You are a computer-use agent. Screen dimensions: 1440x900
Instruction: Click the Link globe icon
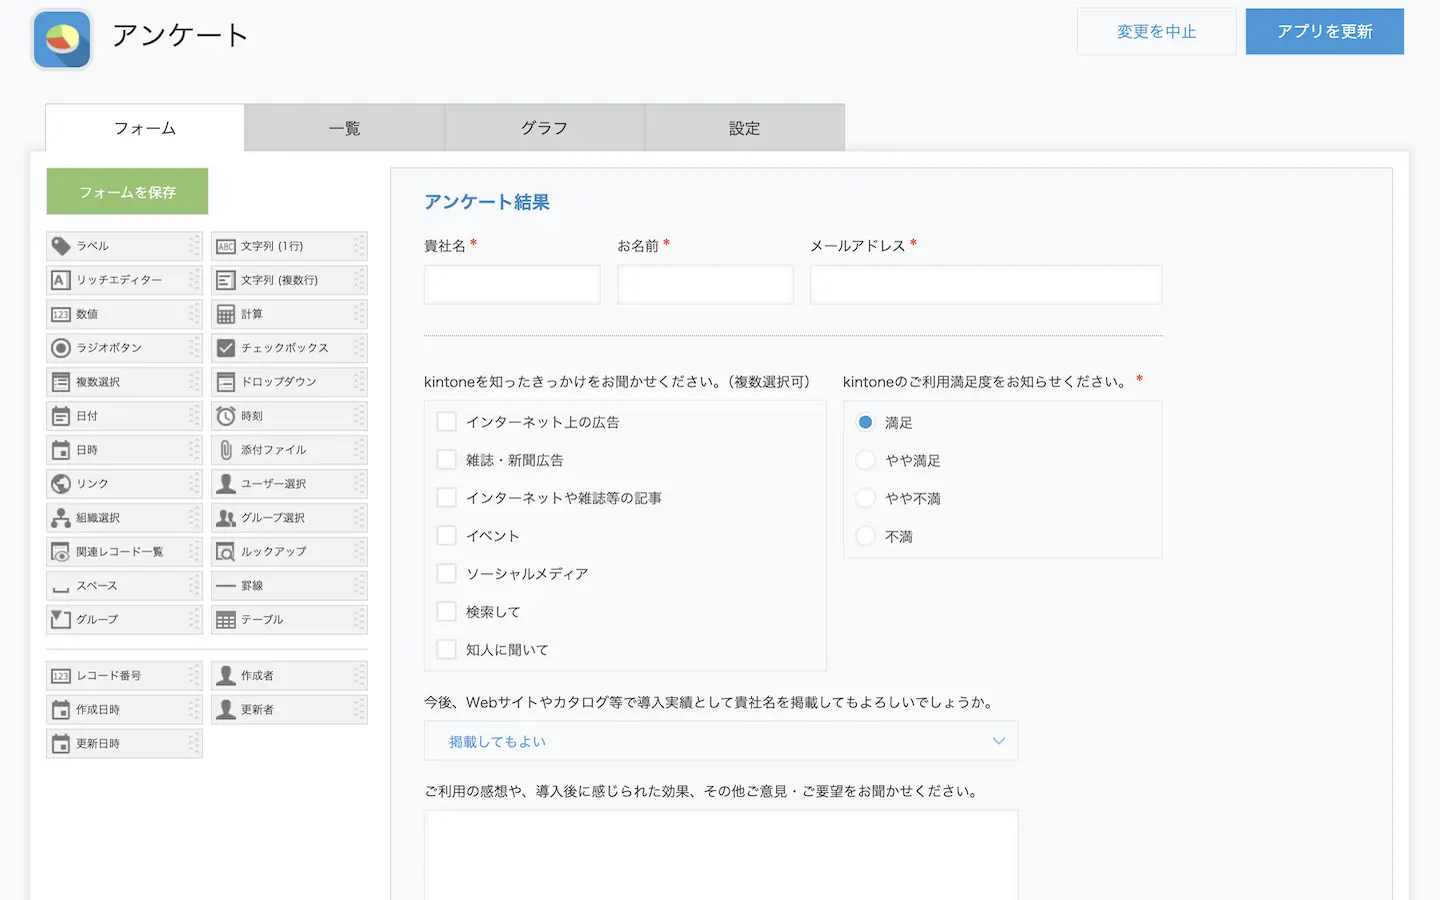61,484
